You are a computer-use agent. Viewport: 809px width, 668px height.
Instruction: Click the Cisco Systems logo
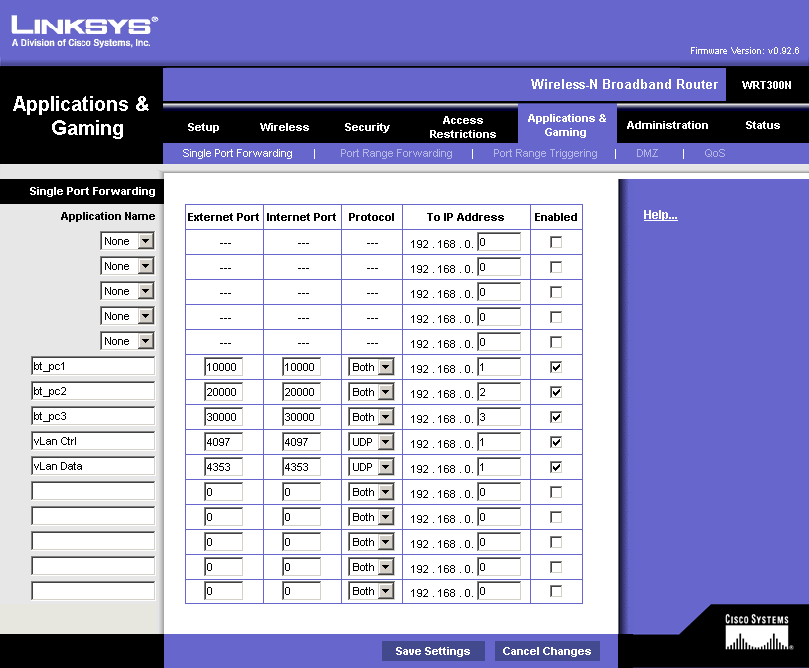[x=756, y=633]
